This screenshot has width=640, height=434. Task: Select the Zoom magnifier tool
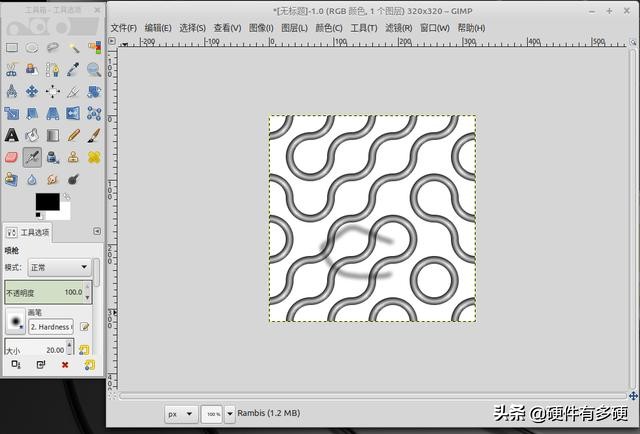[x=94, y=69]
